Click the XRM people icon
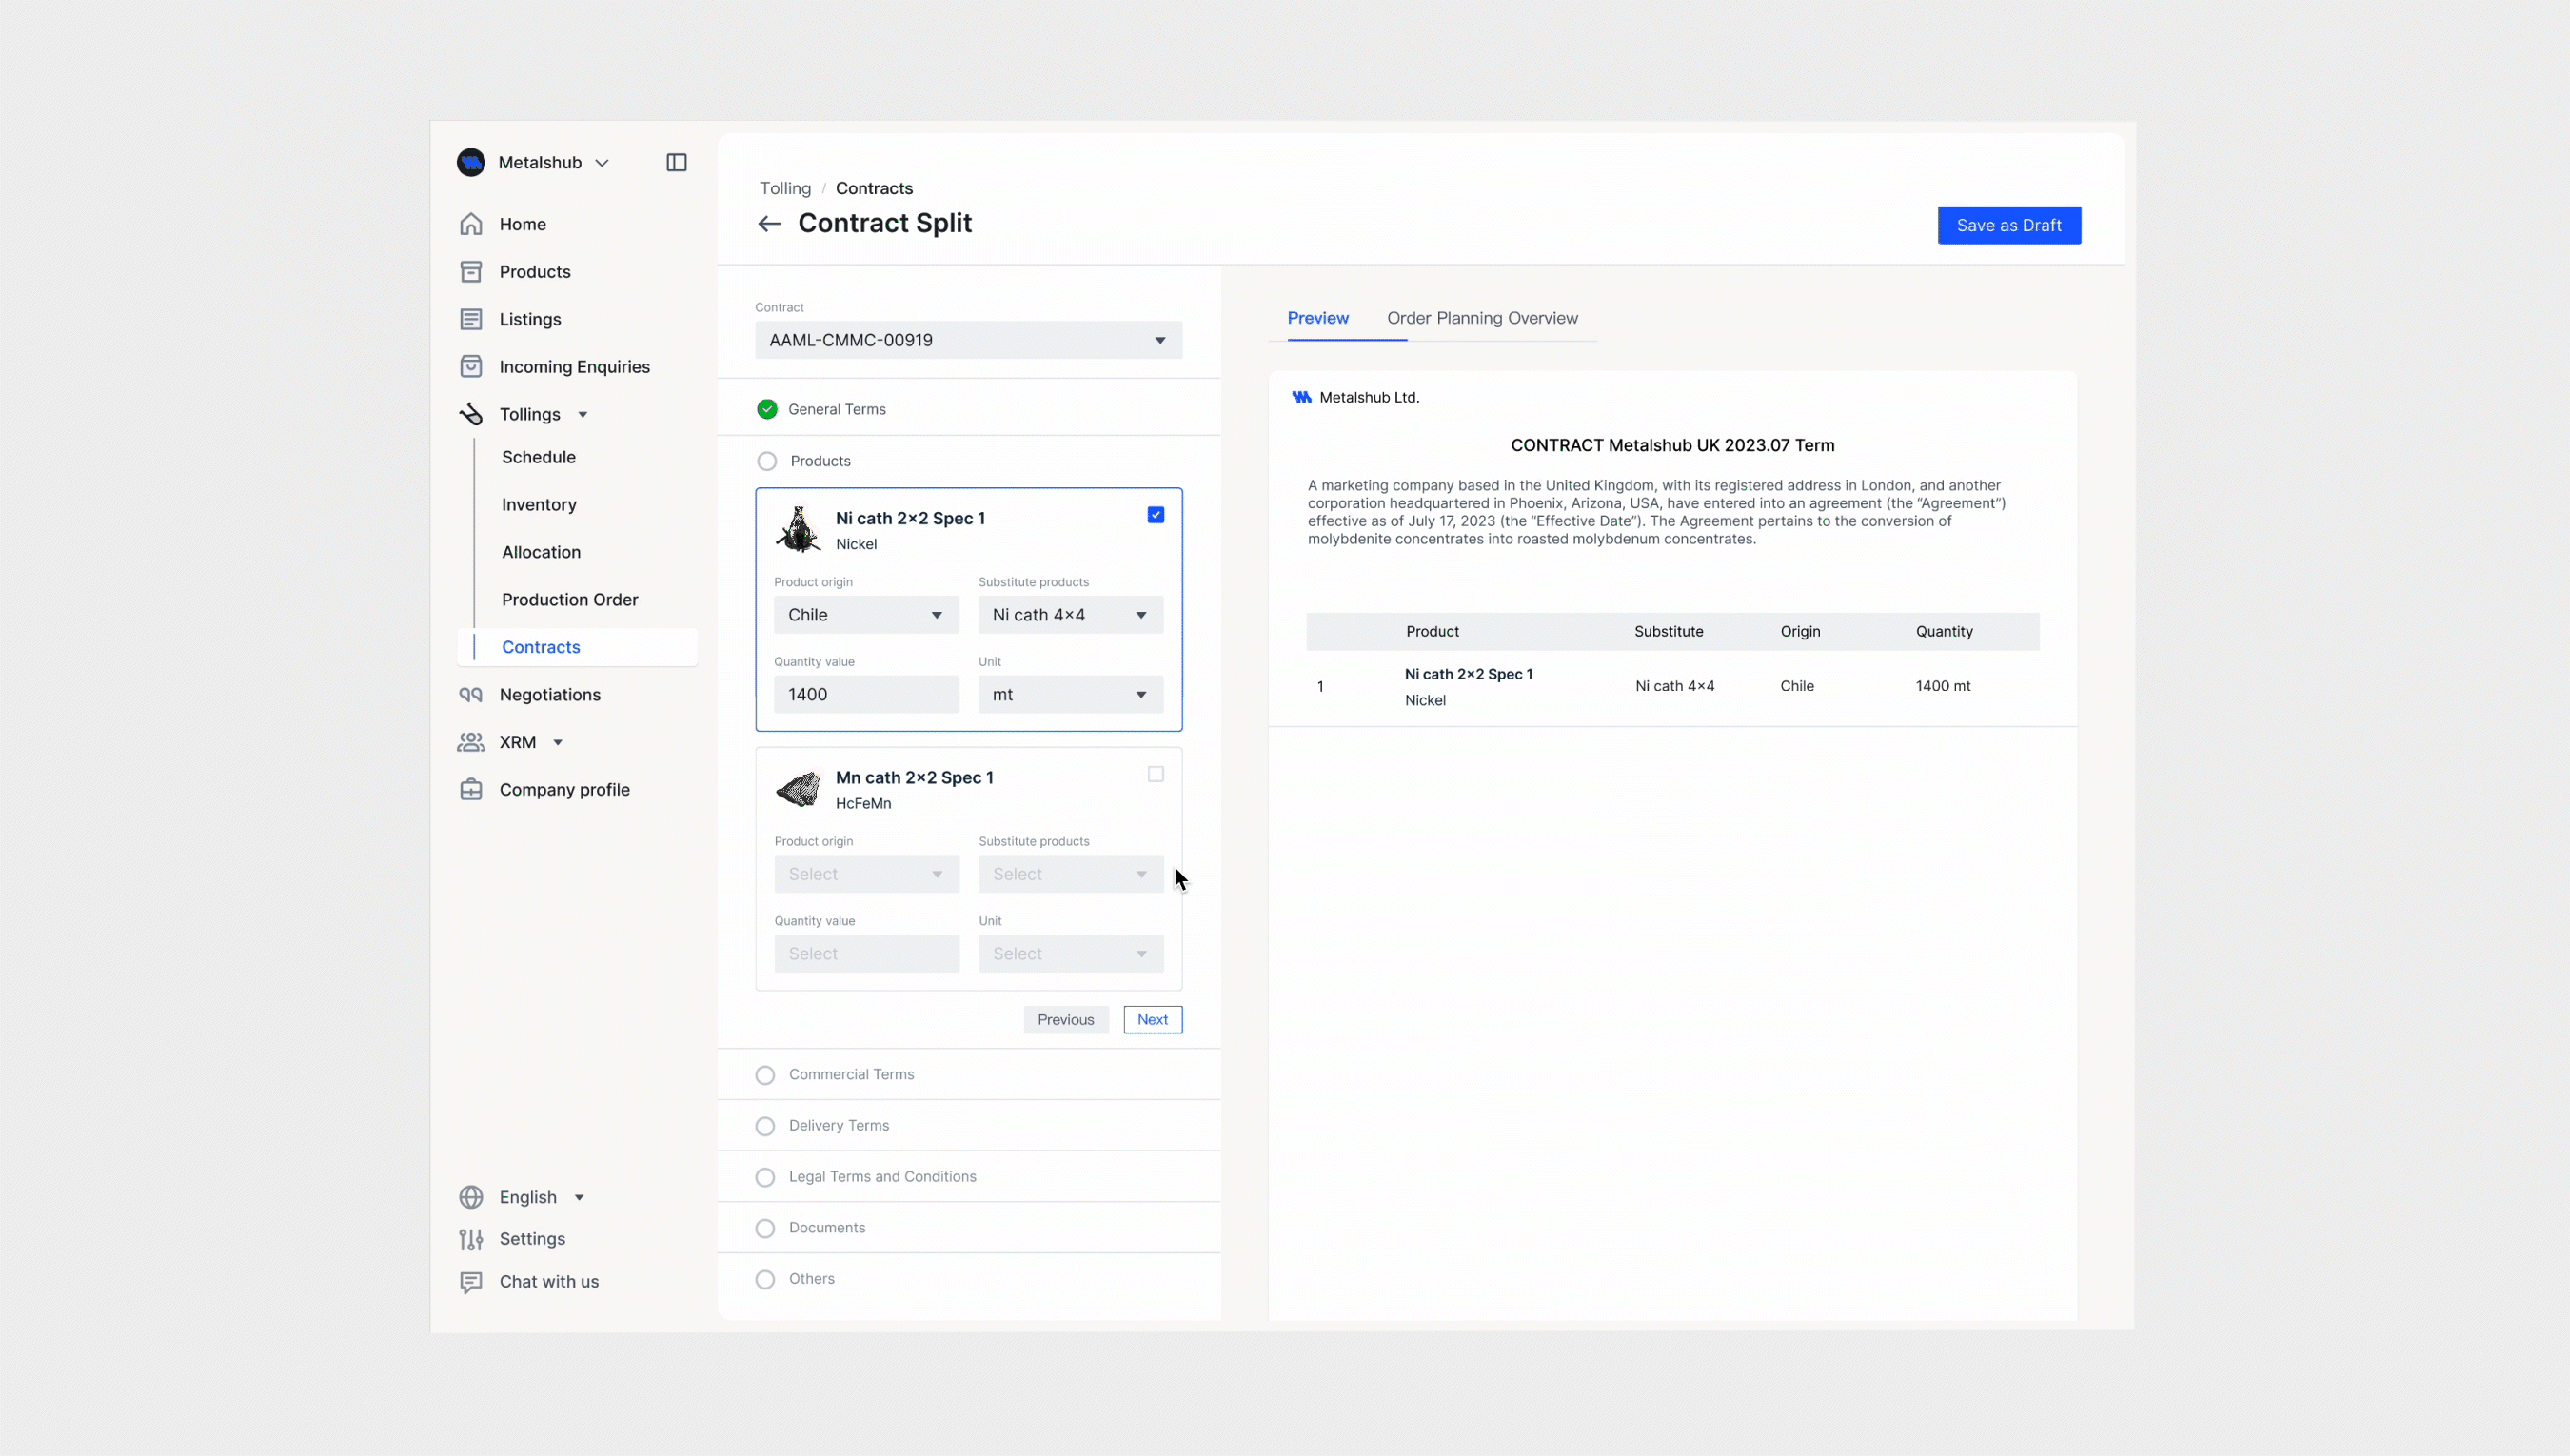Screen dimensions: 2570x1456 471,742
